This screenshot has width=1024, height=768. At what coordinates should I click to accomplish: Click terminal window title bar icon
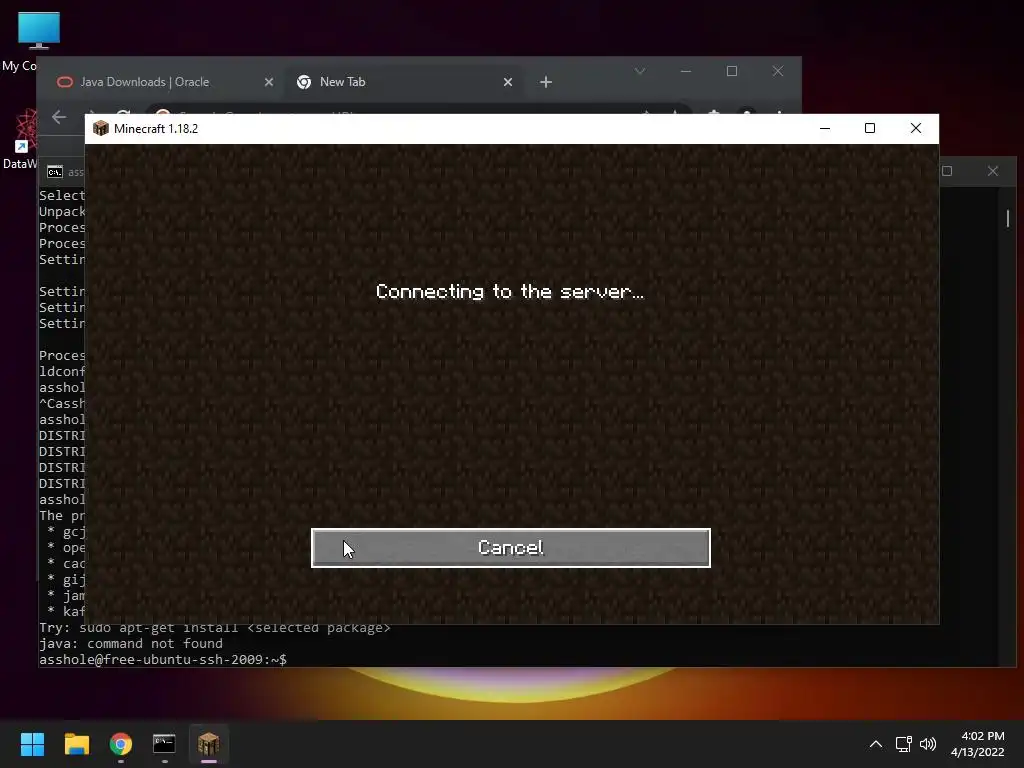click(x=55, y=172)
